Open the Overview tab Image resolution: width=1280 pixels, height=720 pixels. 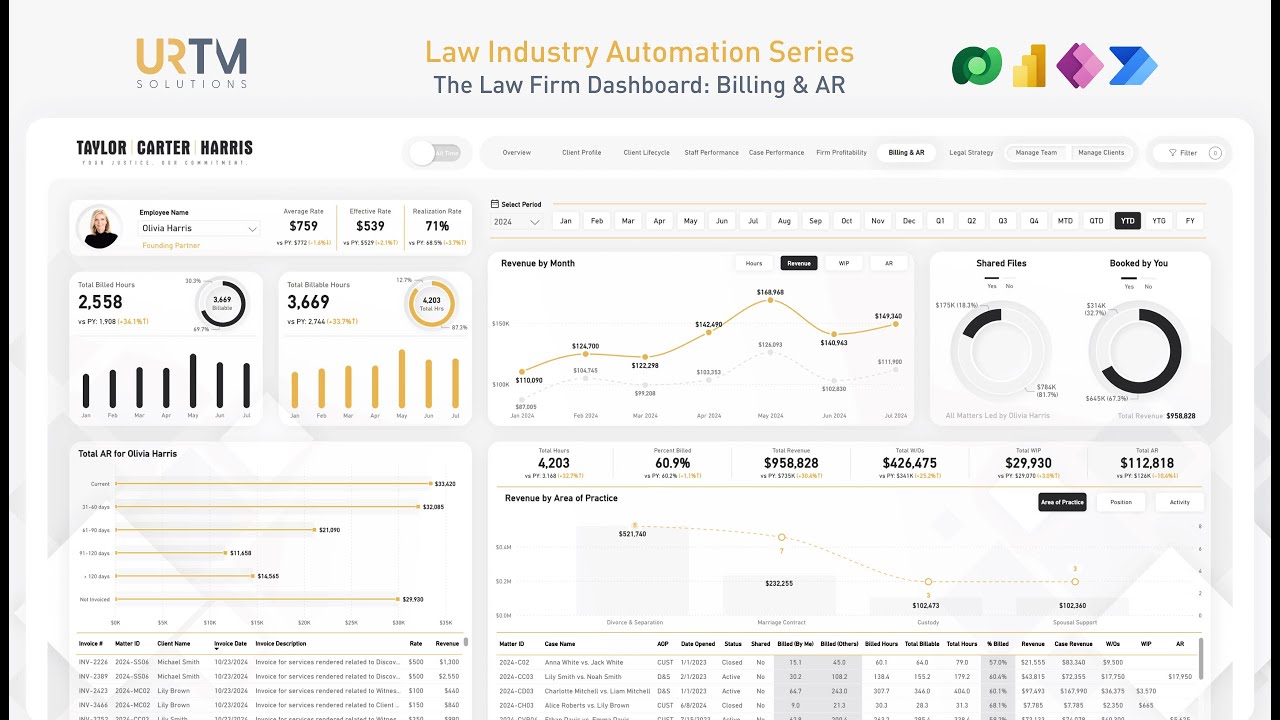(x=517, y=153)
